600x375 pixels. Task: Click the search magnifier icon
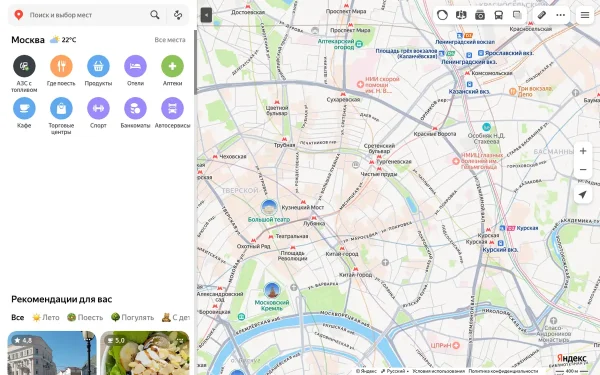pyautogui.click(x=155, y=15)
